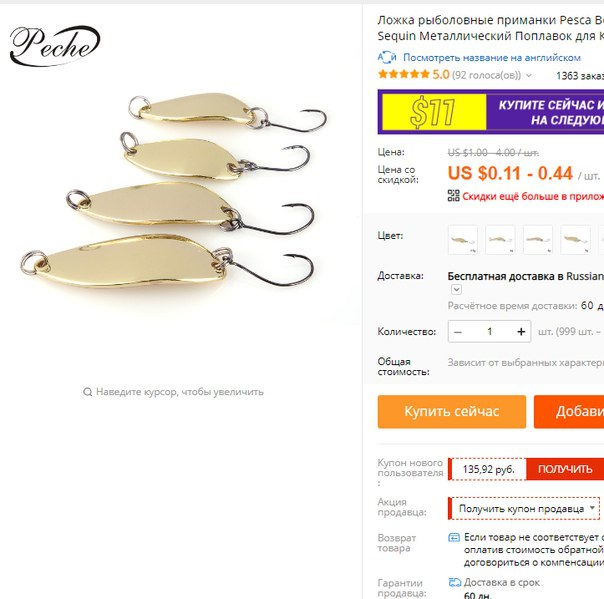Image resolution: width=604 pixels, height=599 pixels.
Task: Click the quantity input field
Action: tap(490, 332)
